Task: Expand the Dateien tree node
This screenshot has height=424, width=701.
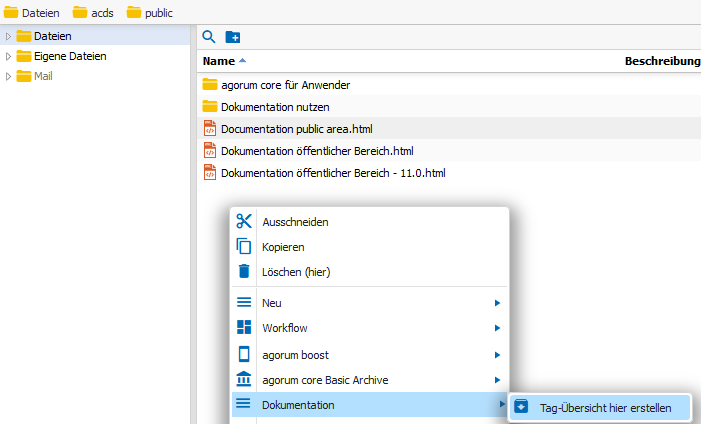Action: point(8,36)
